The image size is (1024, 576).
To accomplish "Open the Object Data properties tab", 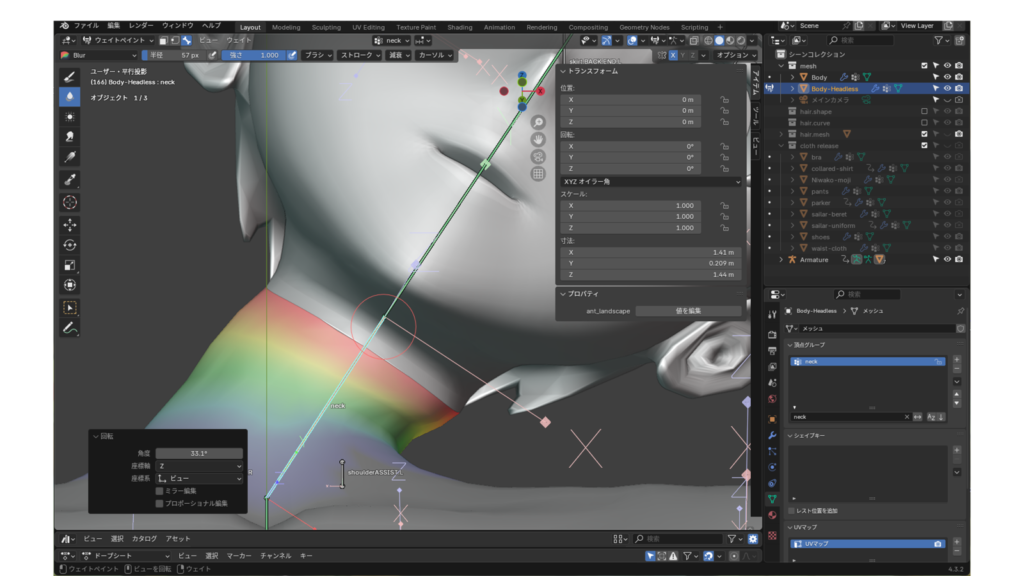I will tap(772, 498).
